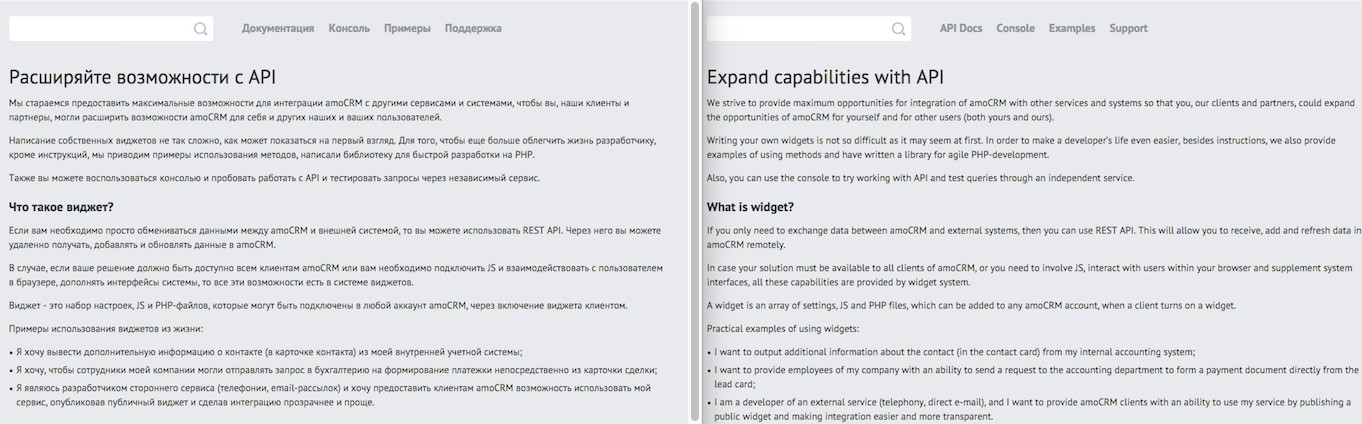Click the magnifier icon in the English search box
The height and width of the screenshot is (424, 1362).
(x=899, y=29)
